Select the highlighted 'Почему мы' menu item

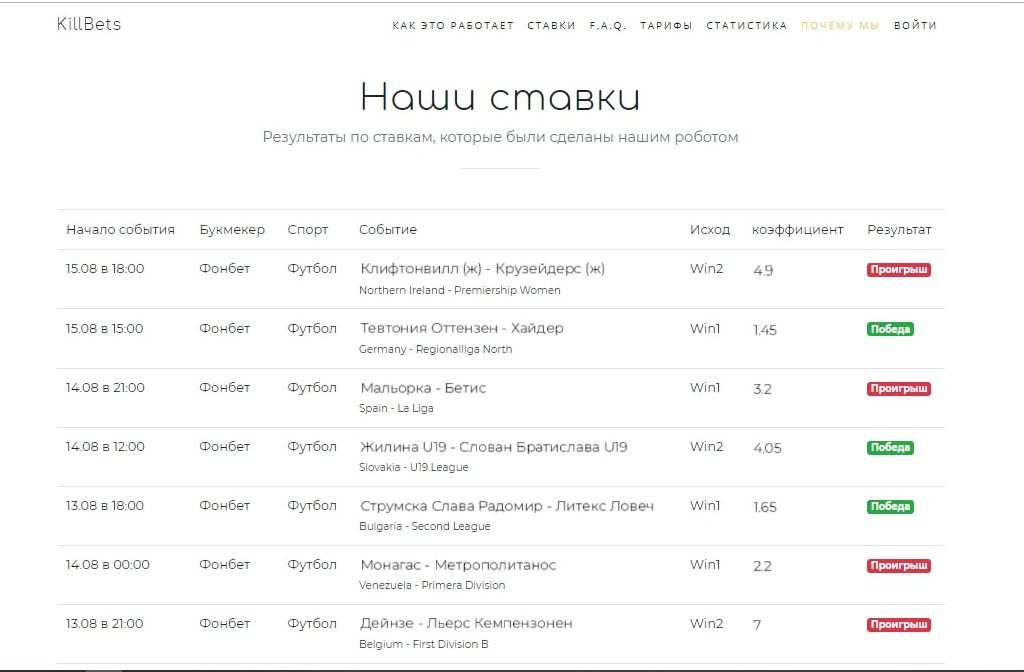click(x=840, y=25)
